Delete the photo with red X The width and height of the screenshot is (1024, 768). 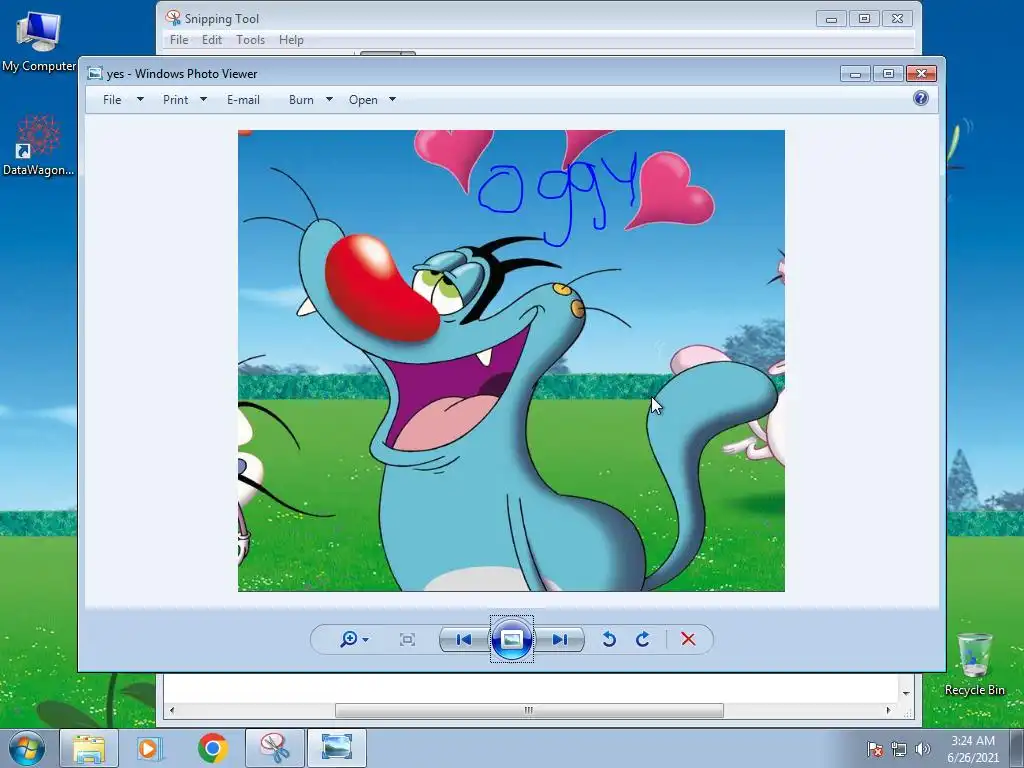[688, 639]
